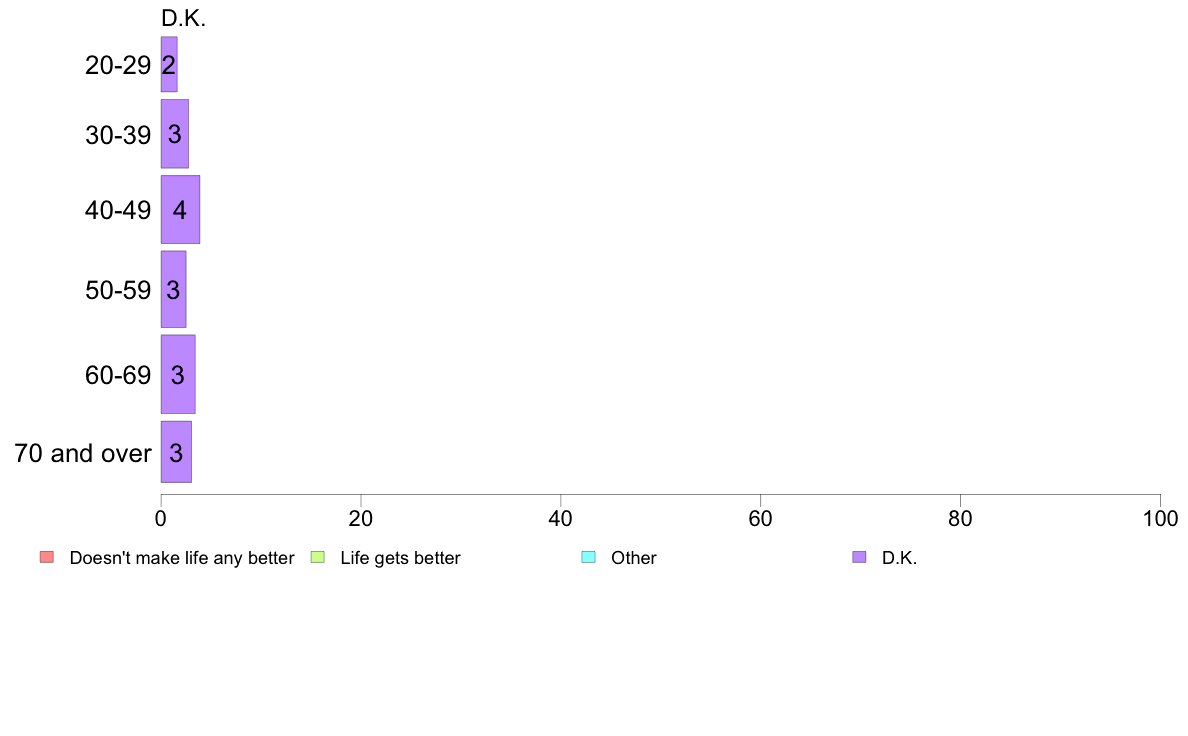Image resolution: width=1188 pixels, height=736 pixels.
Task: Click the 100 tick on the x-axis
Action: click(1160, 518)
